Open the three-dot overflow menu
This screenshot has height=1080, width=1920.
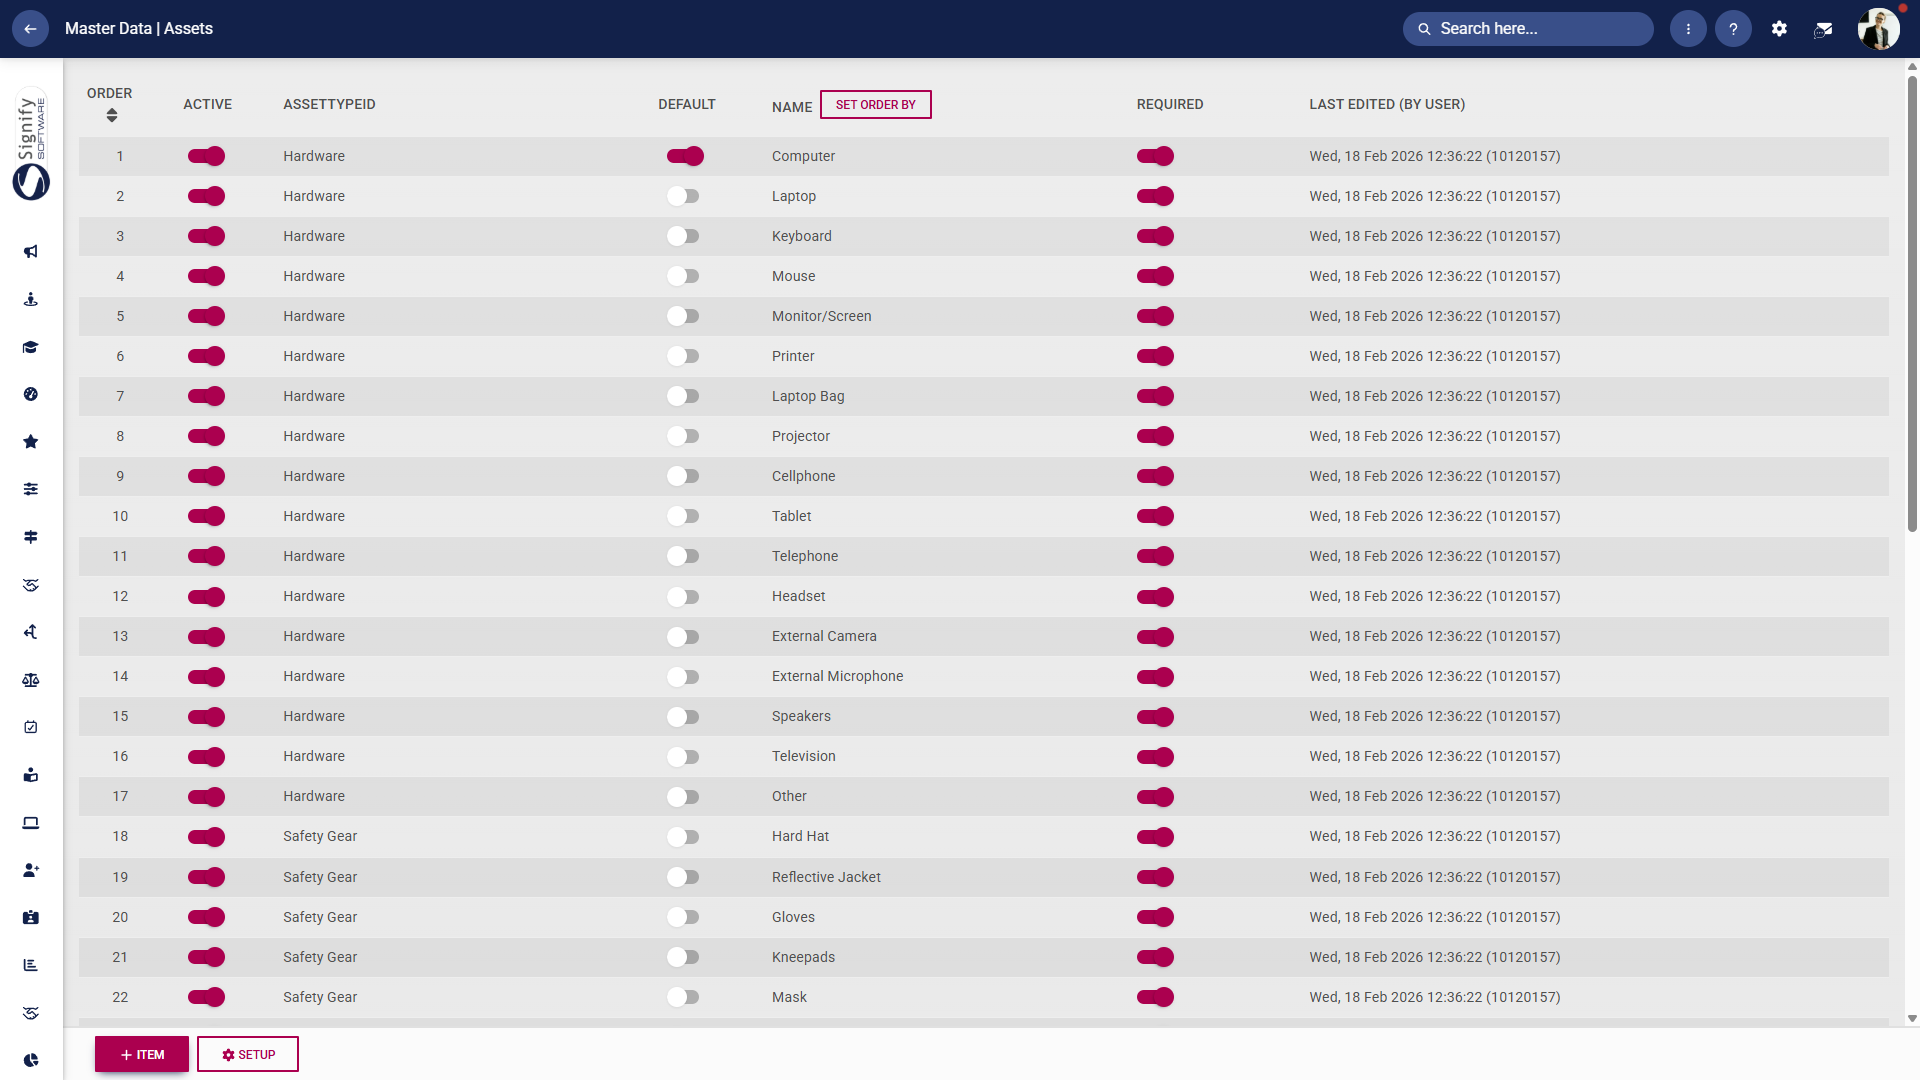[1689, 28]
